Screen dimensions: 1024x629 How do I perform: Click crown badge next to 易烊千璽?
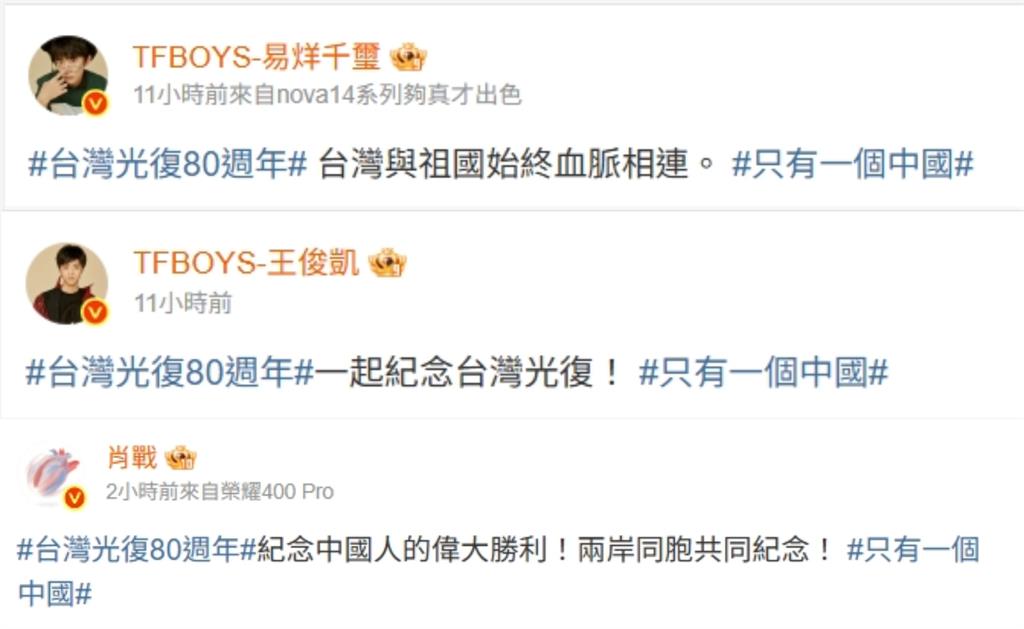[408, 57]
